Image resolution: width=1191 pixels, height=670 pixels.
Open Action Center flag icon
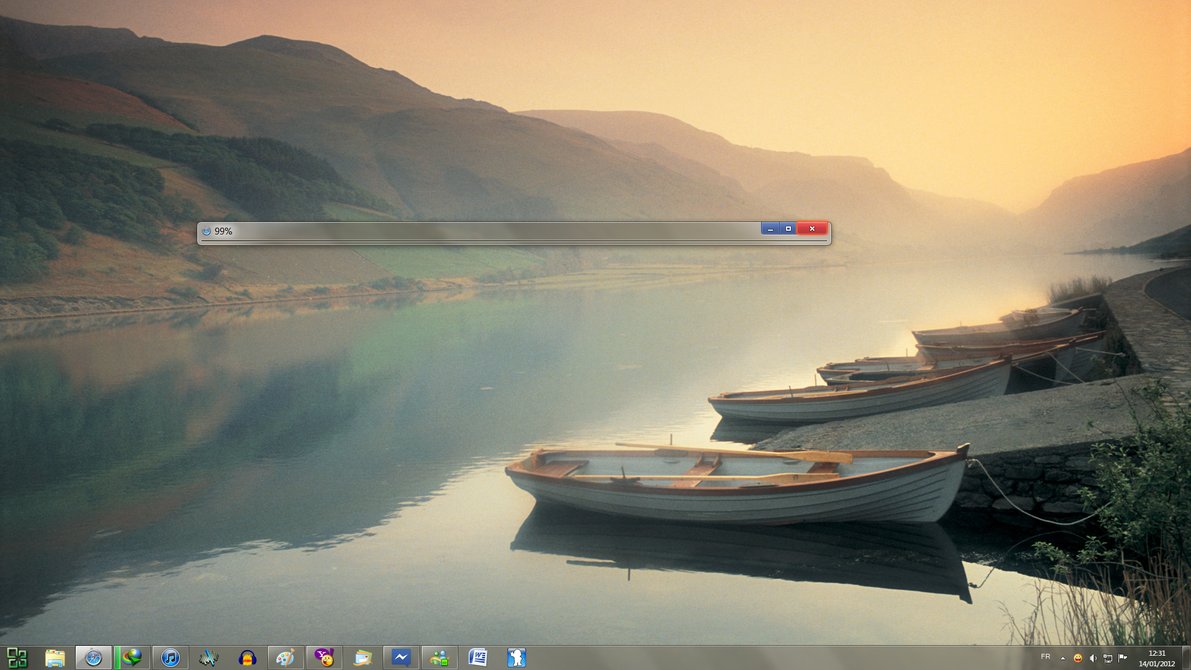click(1122, 658)
